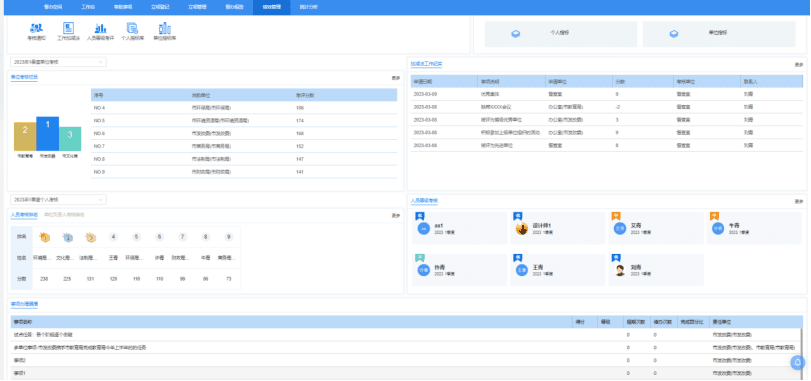Click 更多 in the work record panel
This screenshot has width=811, height=381.
(x=799, y=65)
